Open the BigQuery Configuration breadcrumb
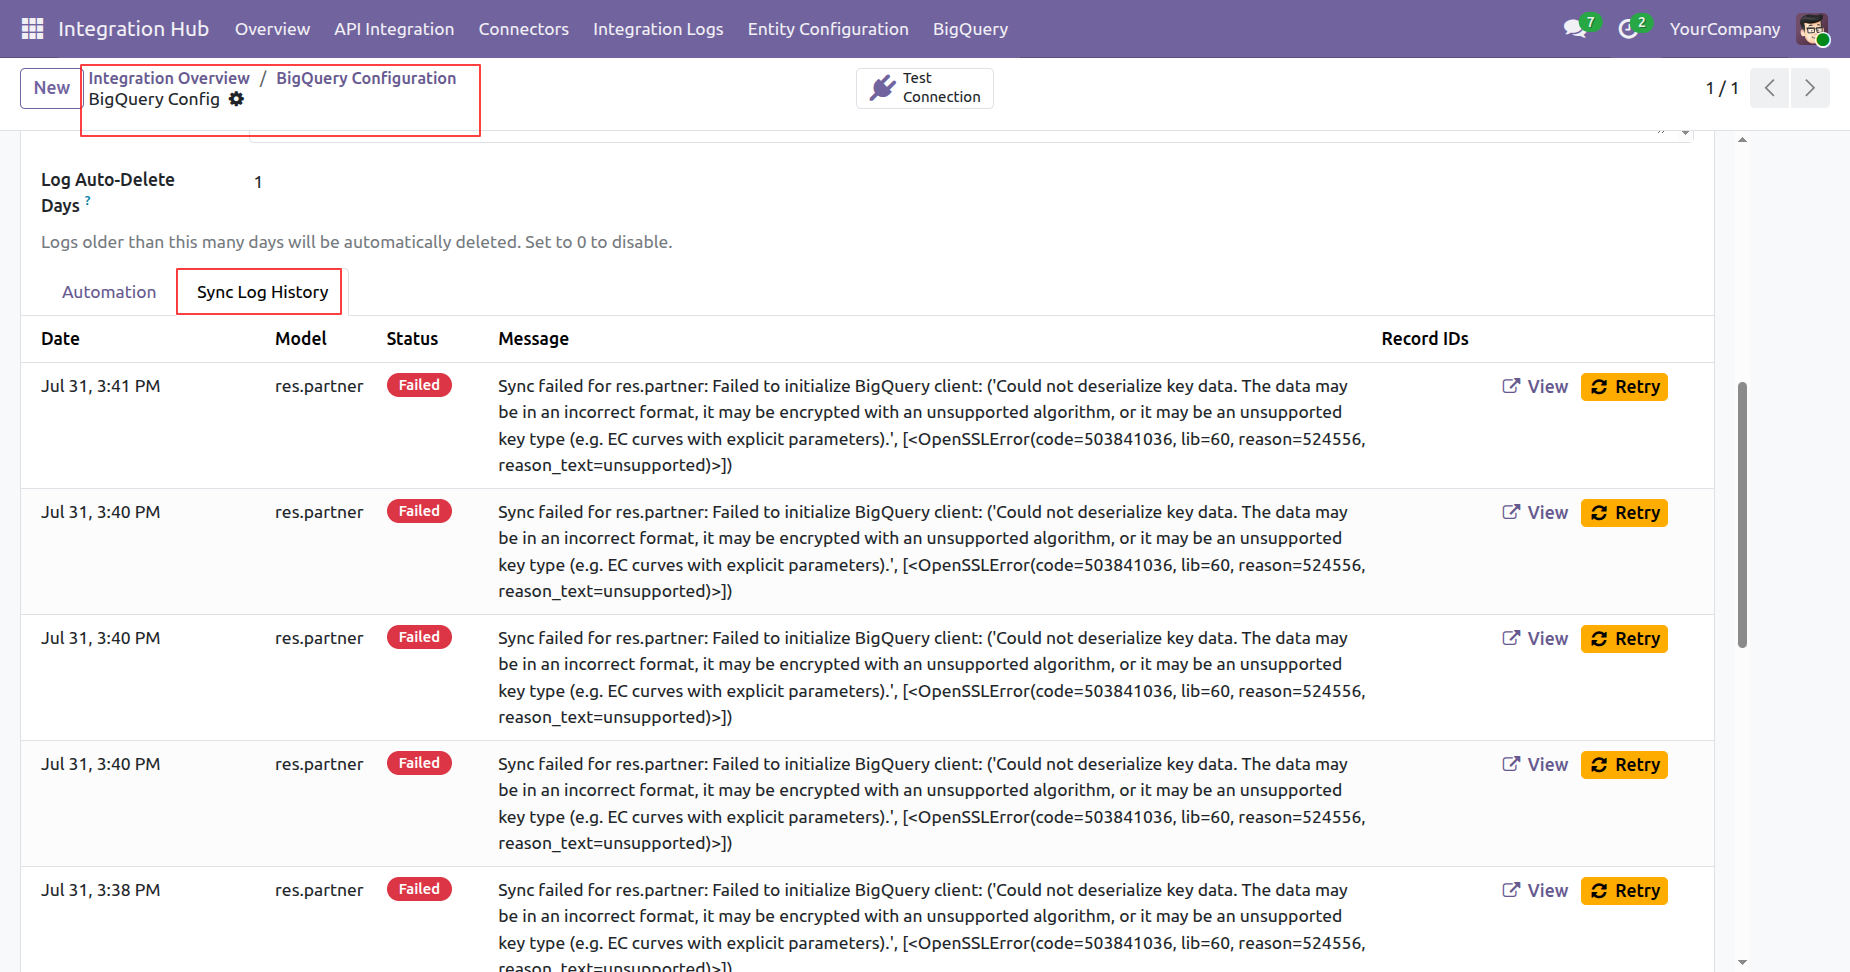This screenshot has height=972, width=1850. [366, 78]
